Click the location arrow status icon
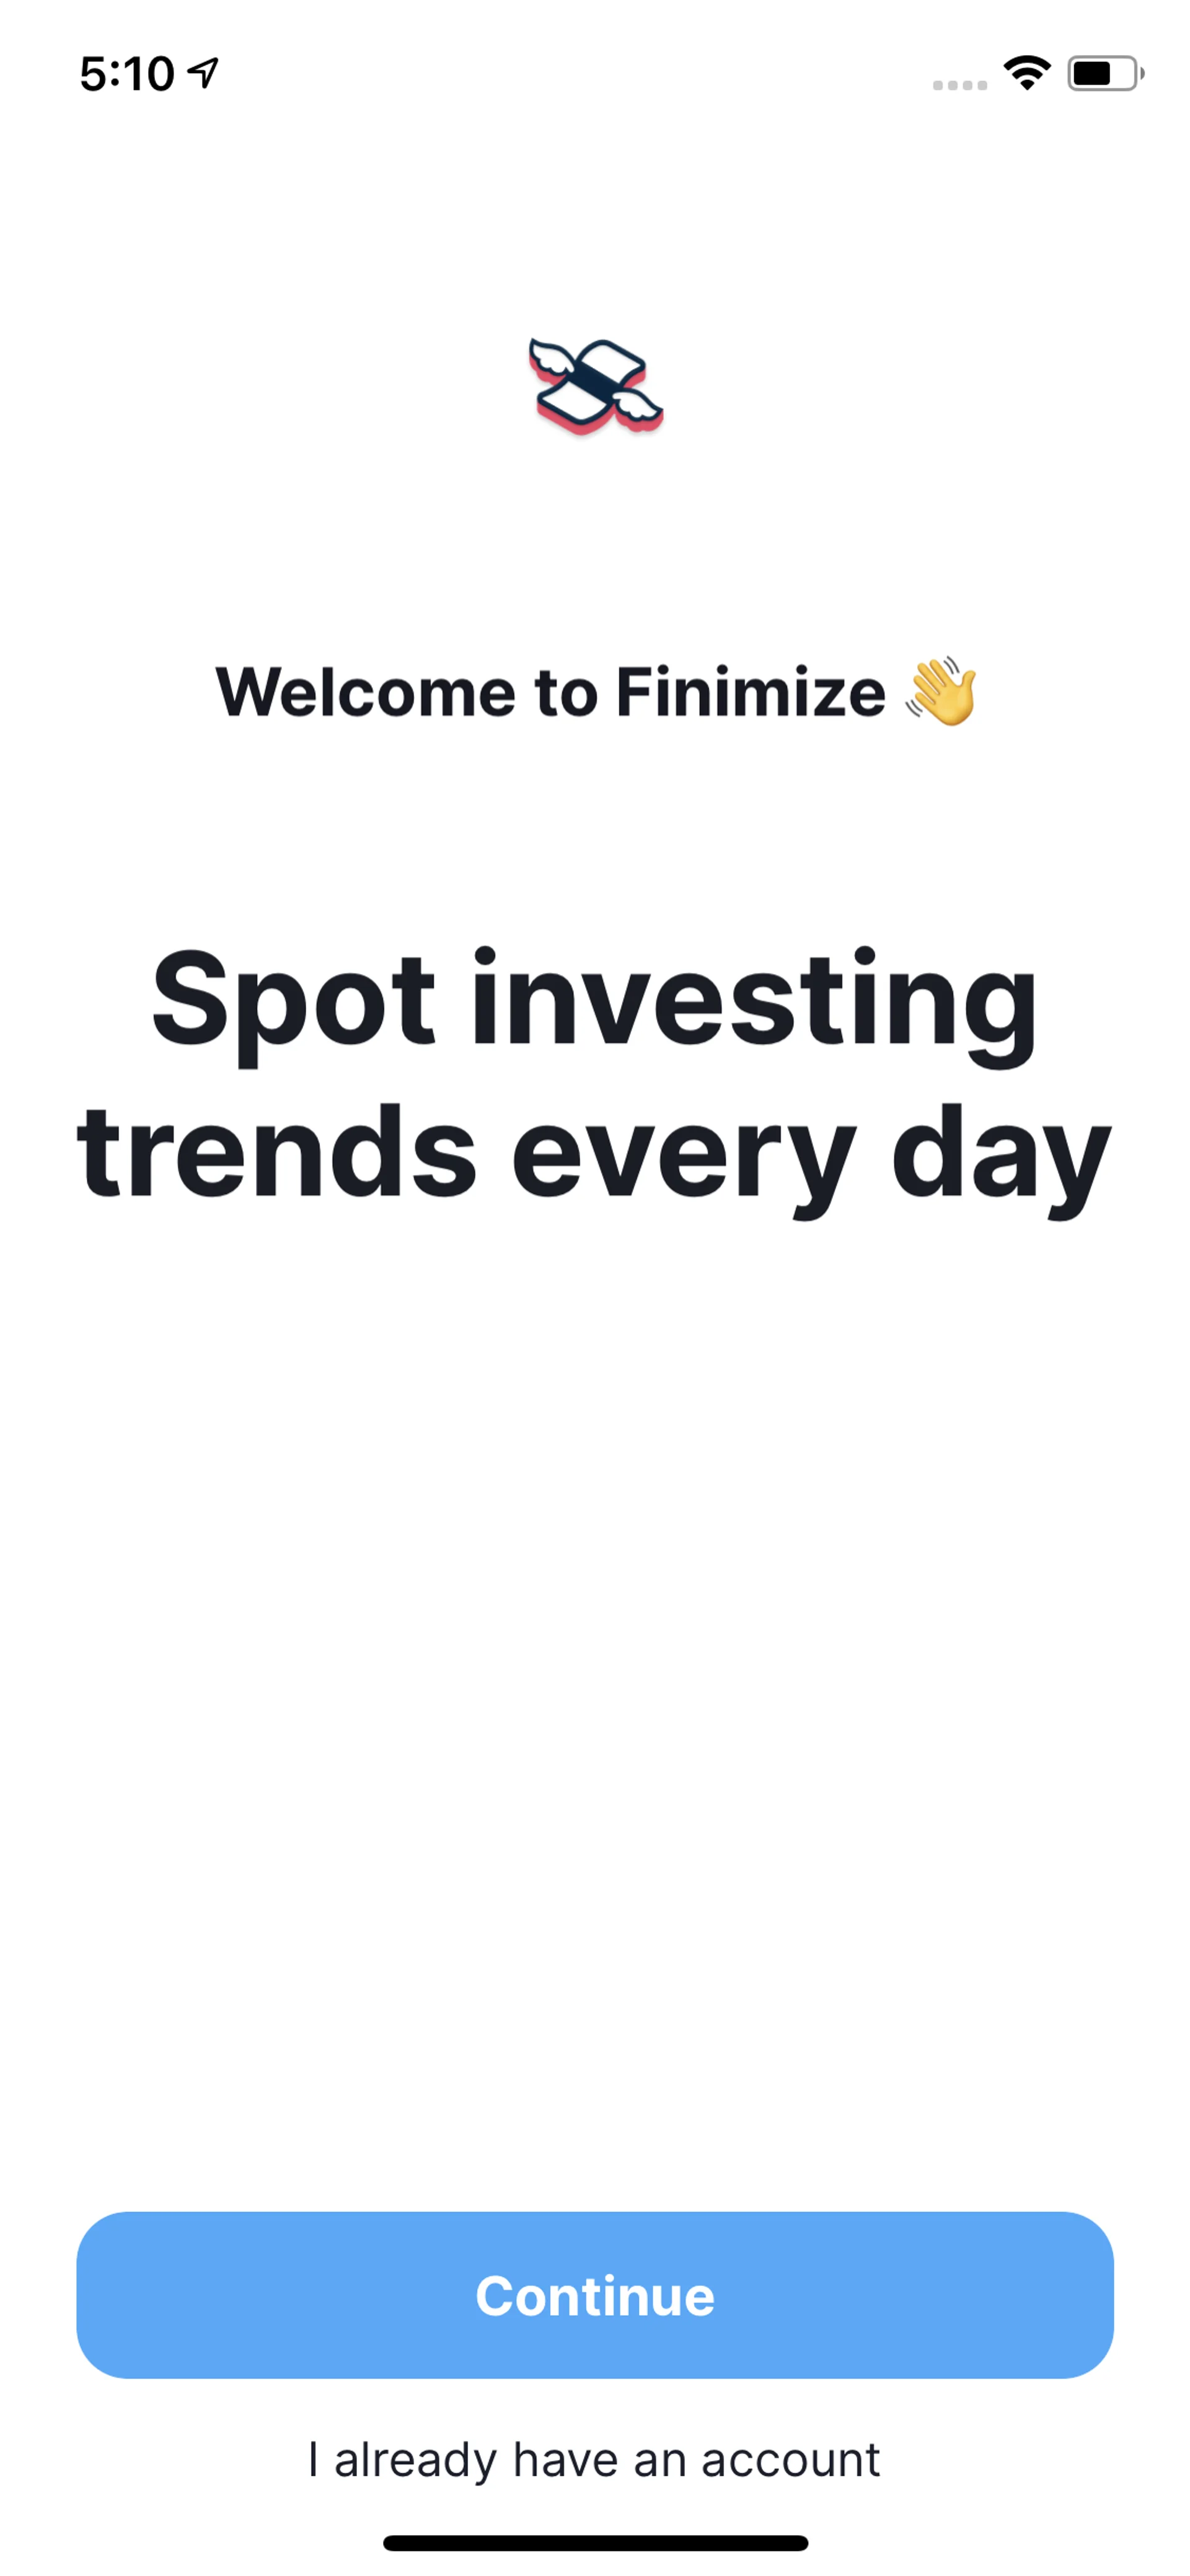This screenshot has width=1190, height=2576. coord(204,72)
